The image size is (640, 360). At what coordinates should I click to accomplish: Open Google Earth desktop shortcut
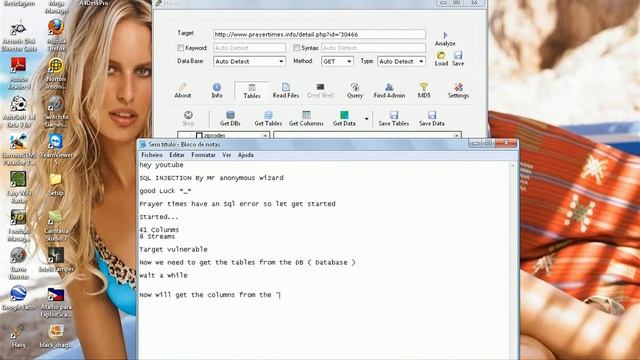pyautogui.click(x=18, y=294)
